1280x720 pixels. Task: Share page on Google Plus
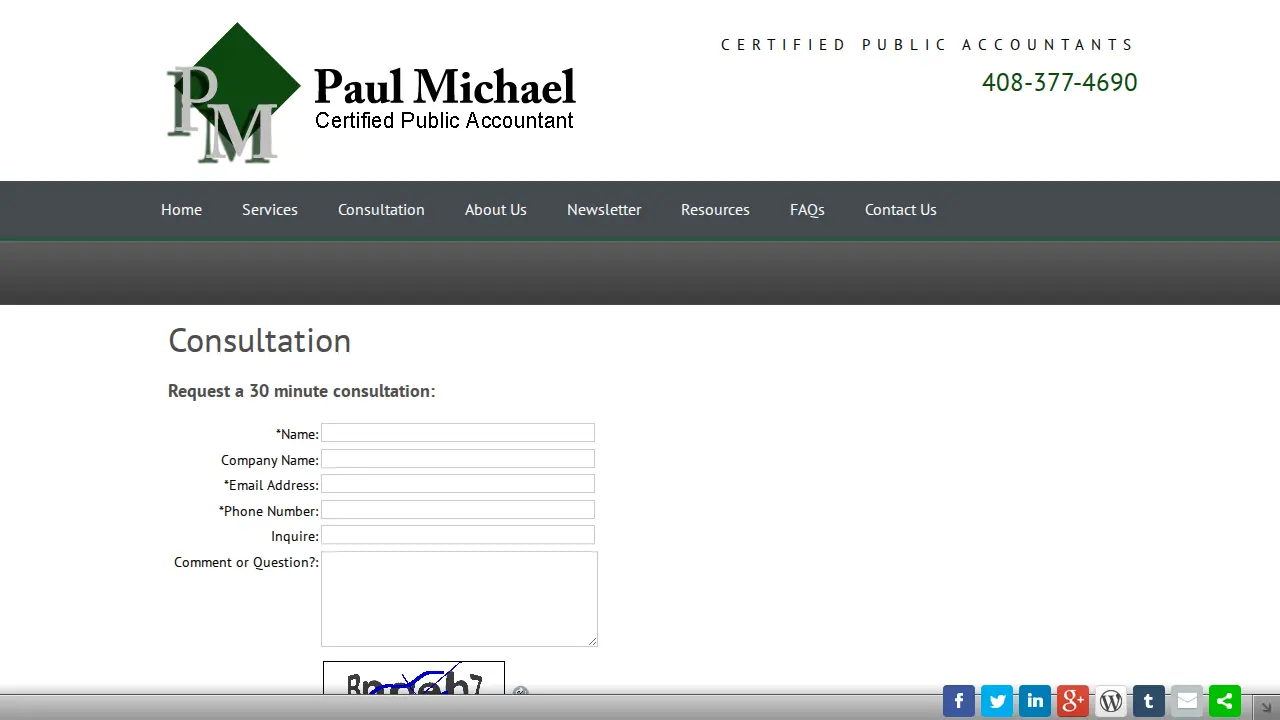pos(1073,701)
